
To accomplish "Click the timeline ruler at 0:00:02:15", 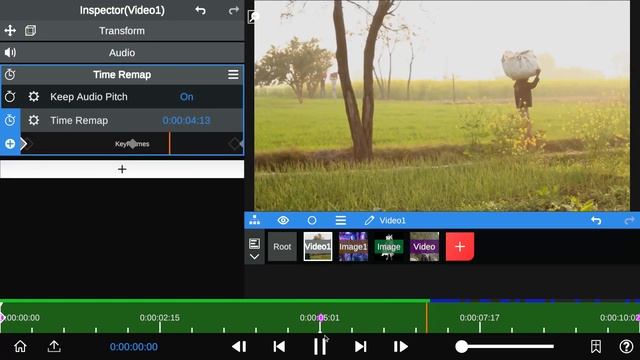I will tap(160, 318).
